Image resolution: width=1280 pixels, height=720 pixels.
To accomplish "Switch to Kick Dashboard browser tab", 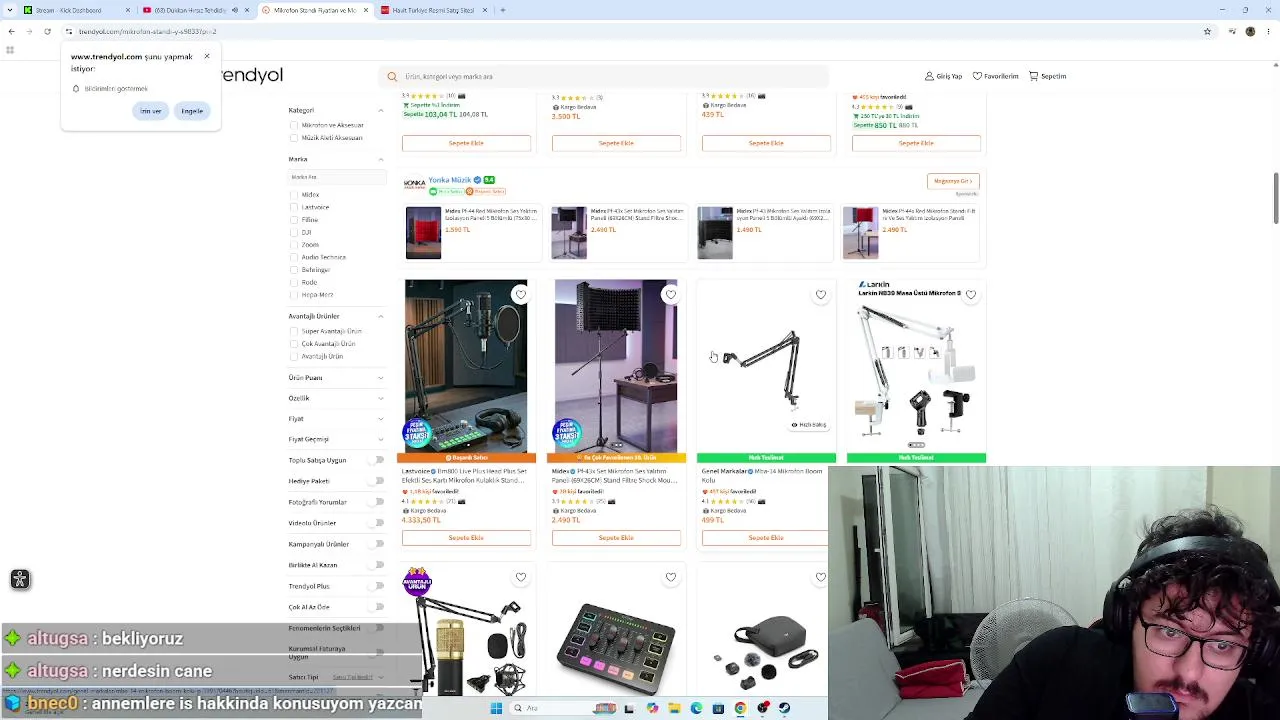I will (x=76, y=10).
